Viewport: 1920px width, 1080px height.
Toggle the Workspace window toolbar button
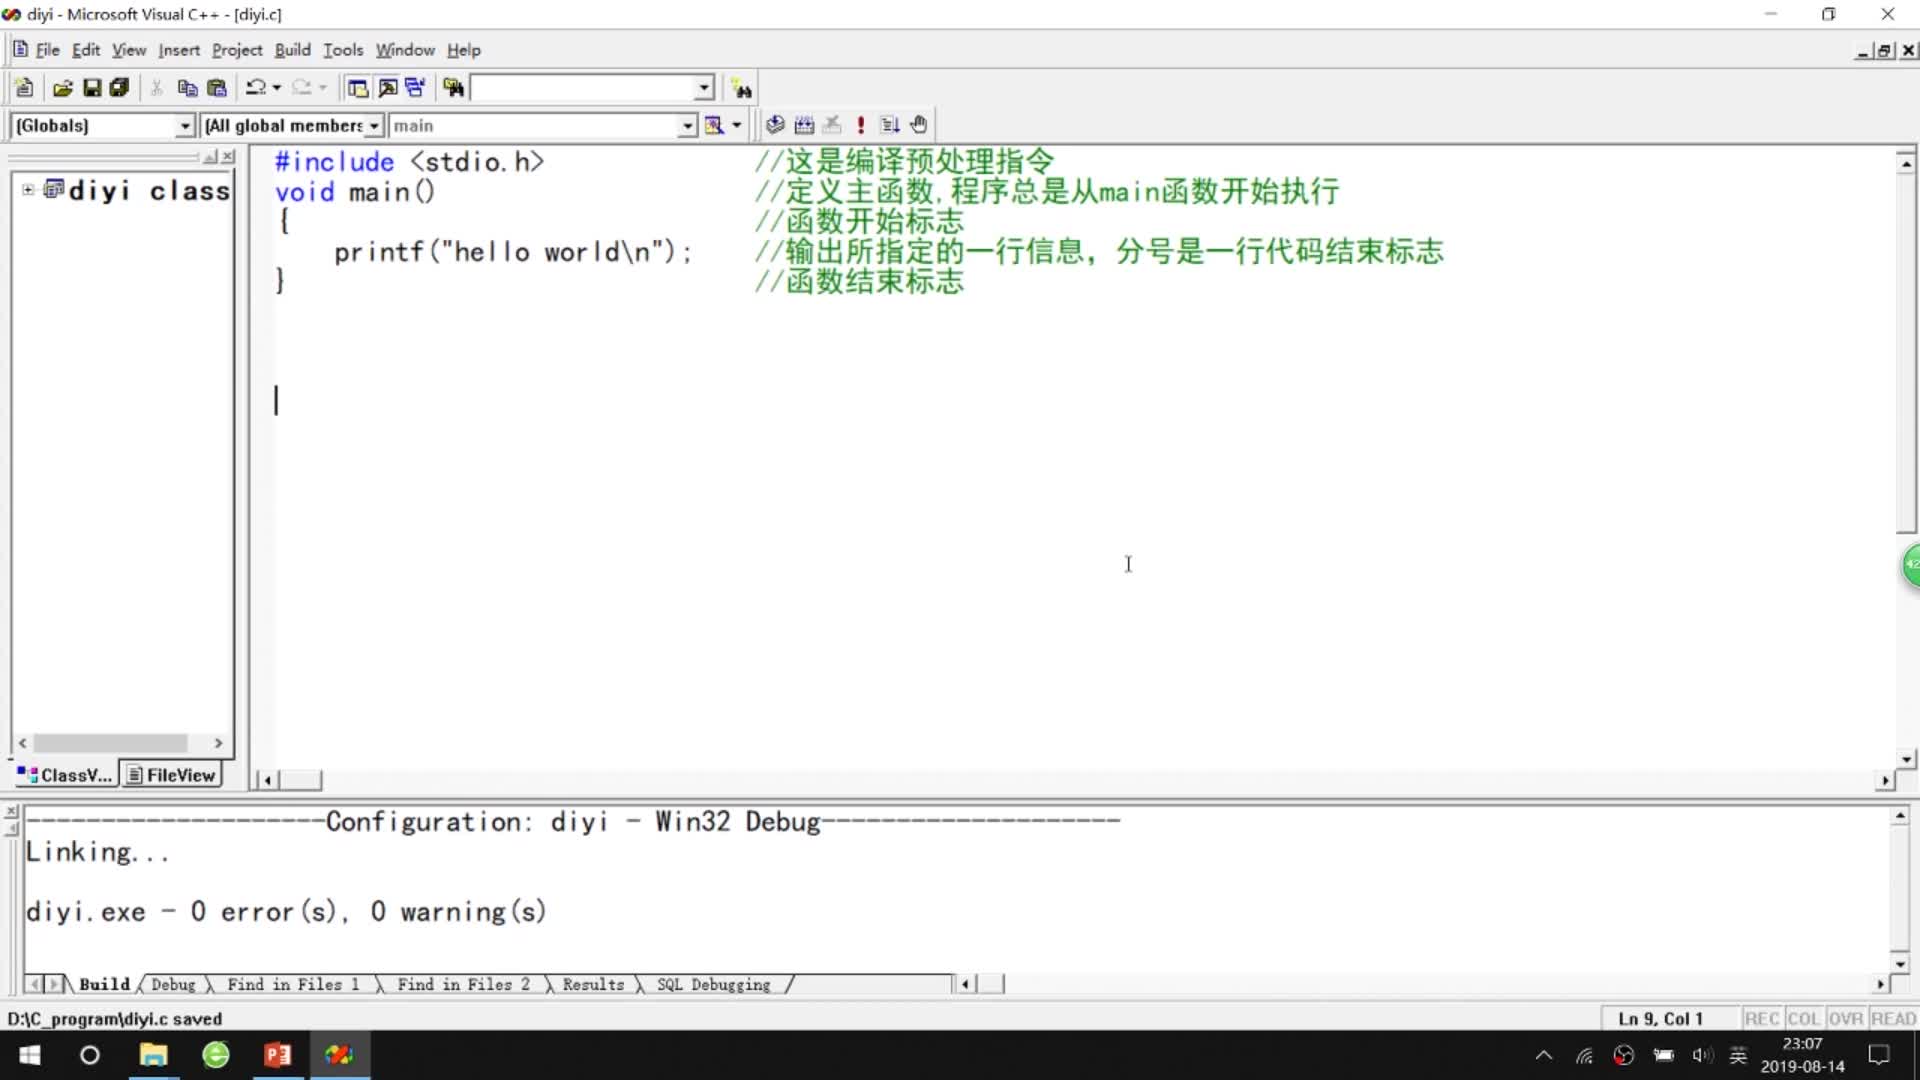coord(357,88)
